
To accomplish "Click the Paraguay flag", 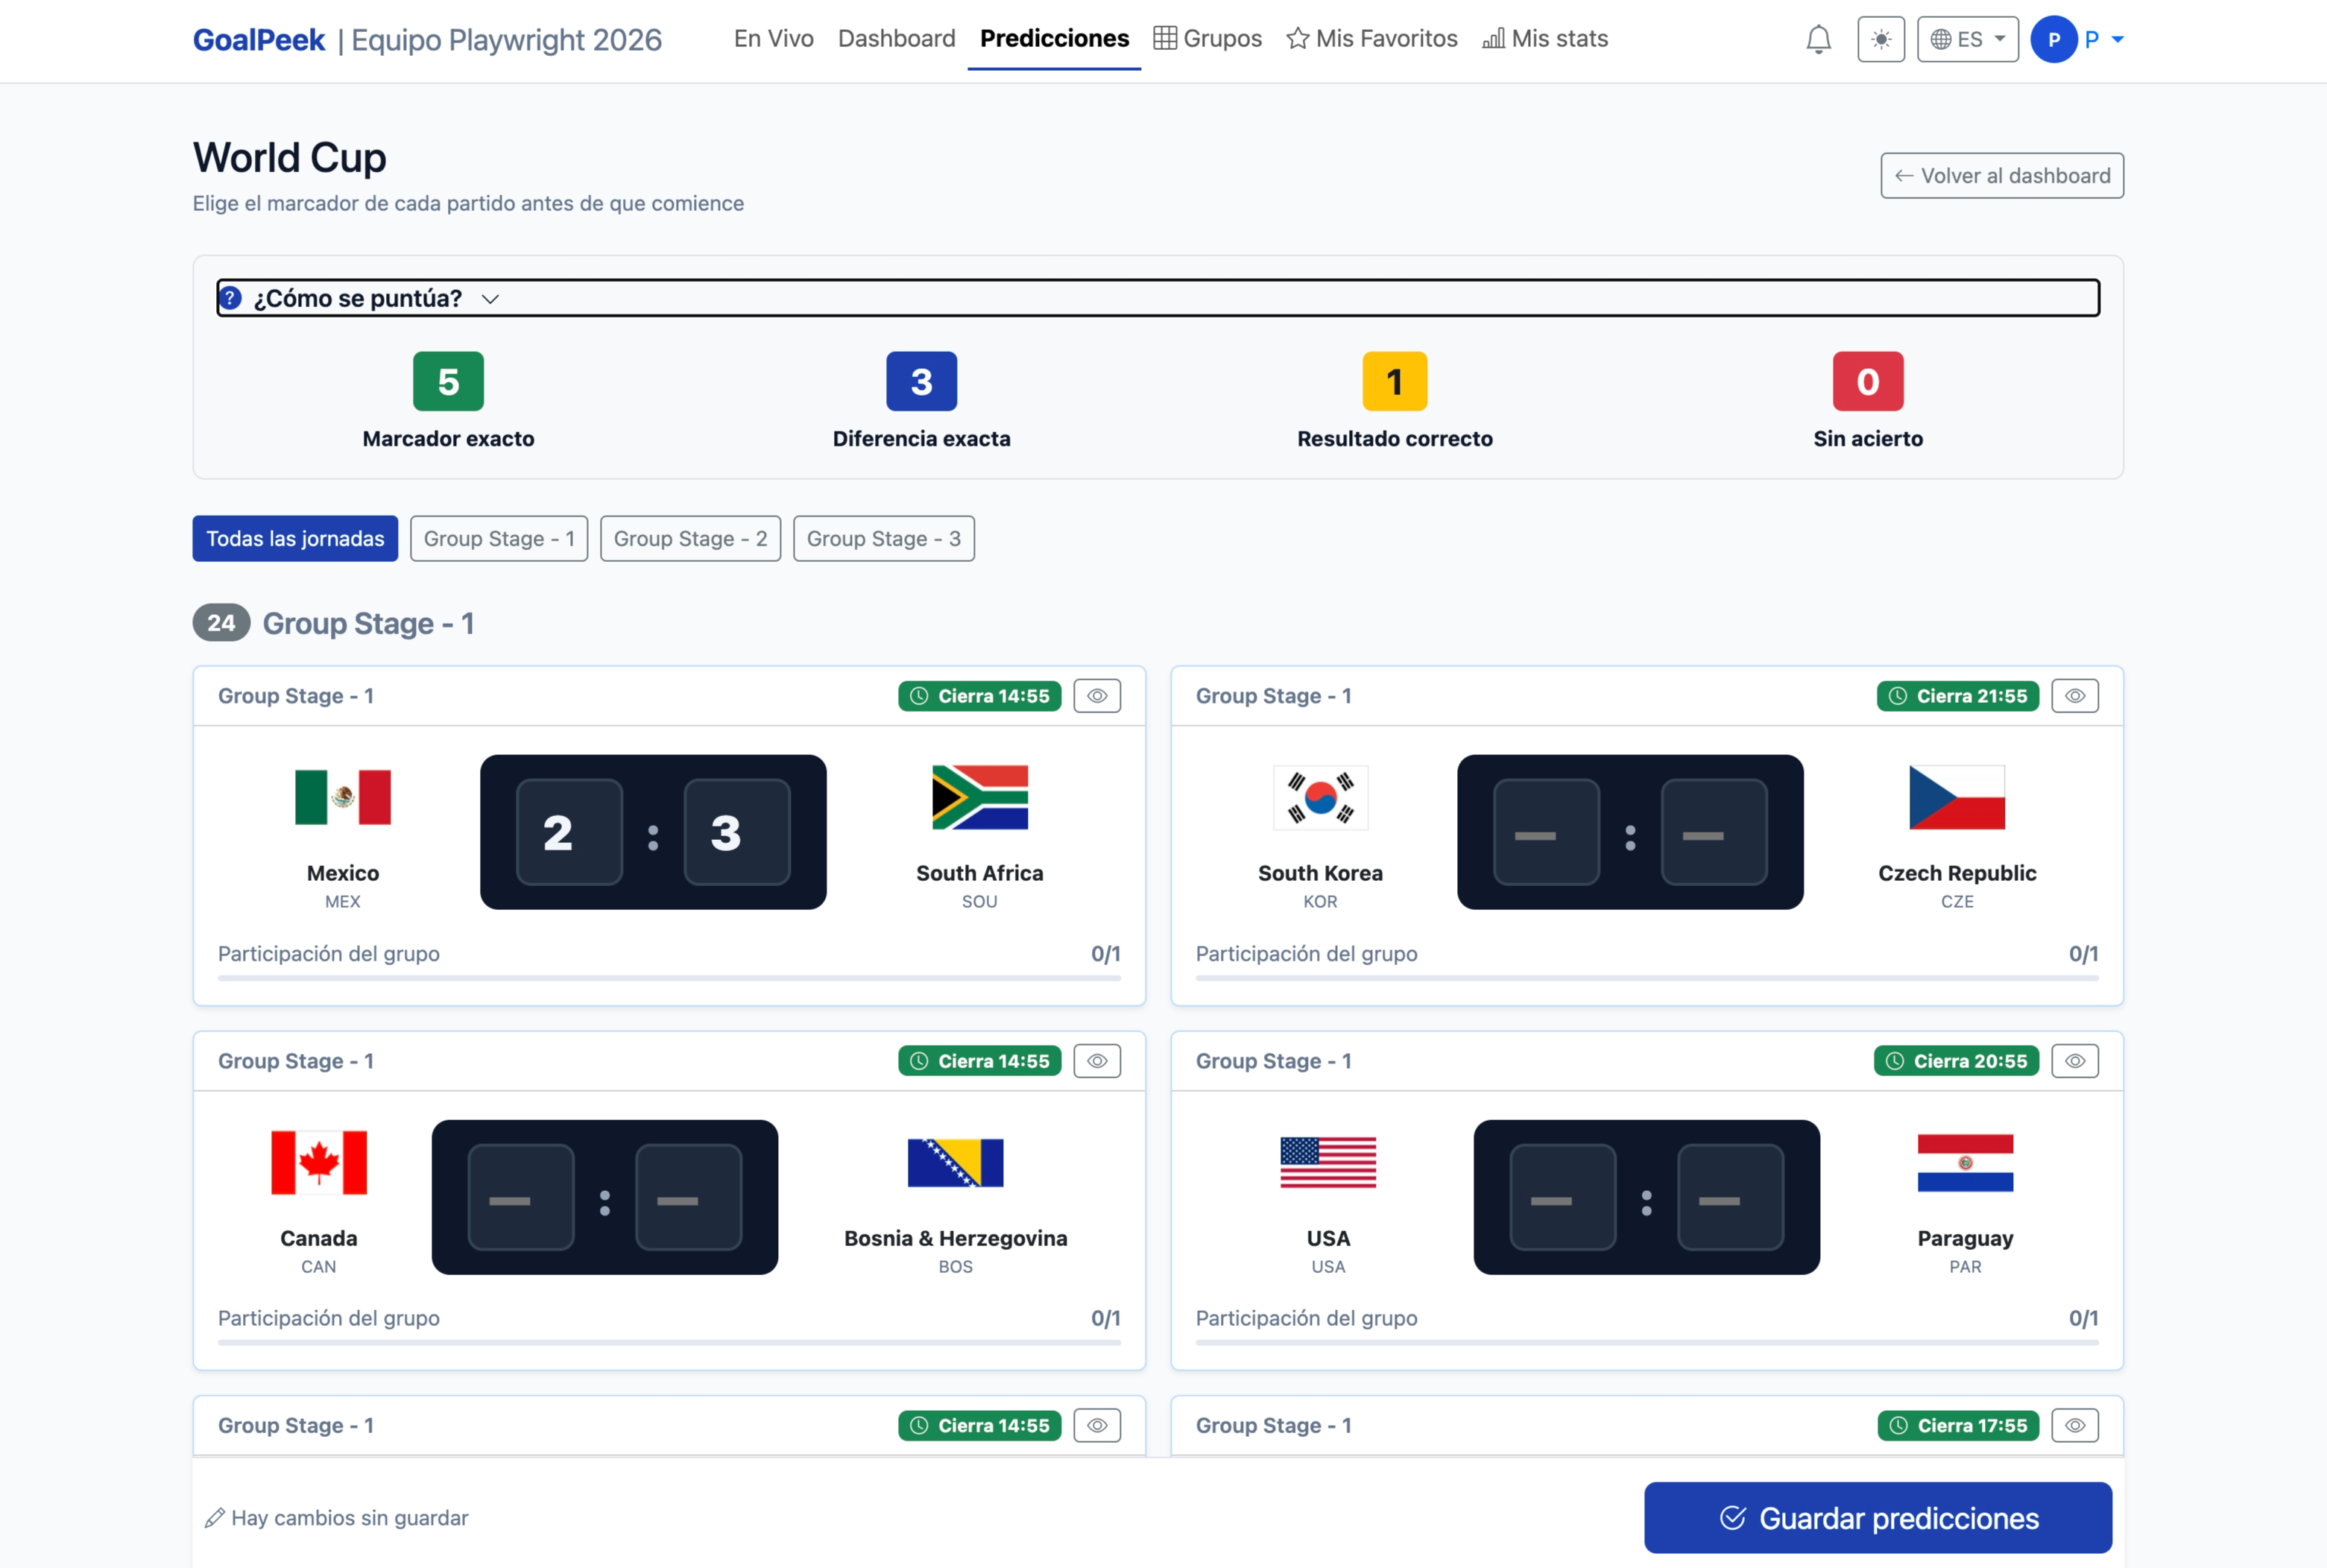I will [x=1965, y=1162].
